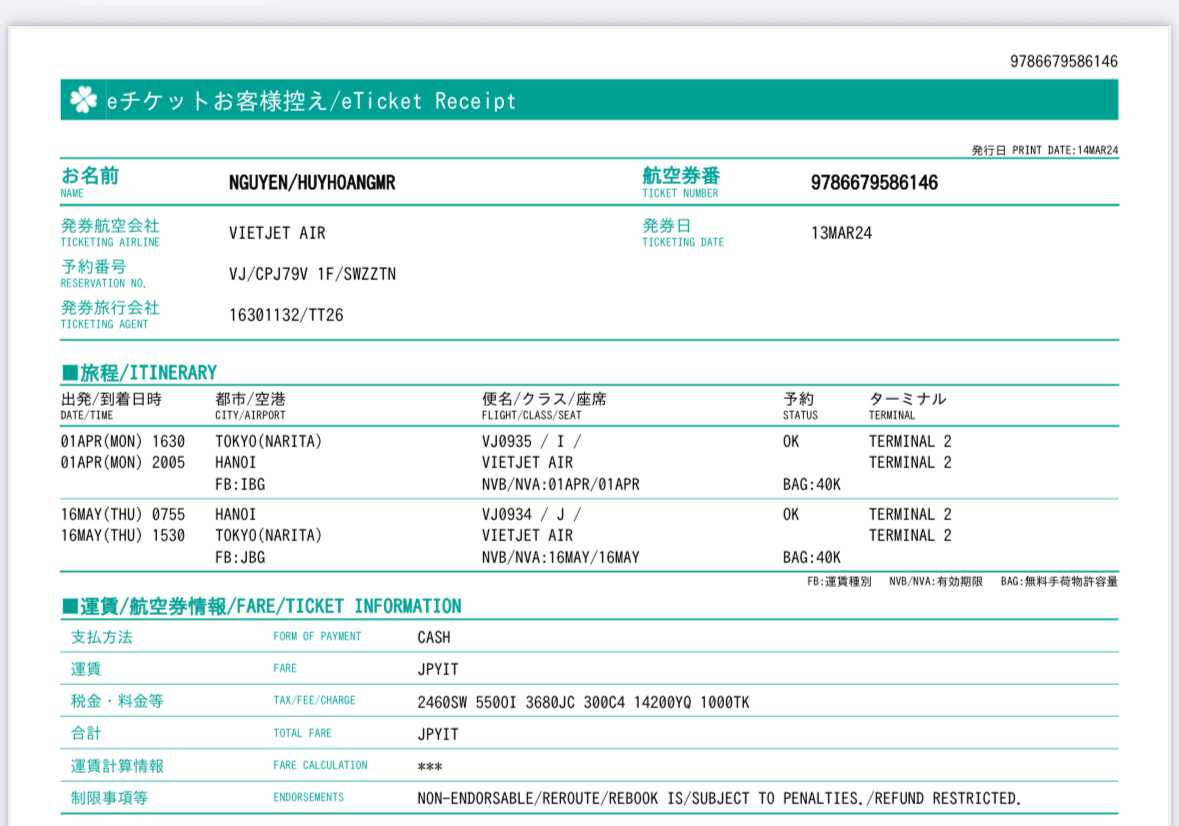
Task: Click the tax/fee/charge breakdown line
Action: [x=583, y=702]
